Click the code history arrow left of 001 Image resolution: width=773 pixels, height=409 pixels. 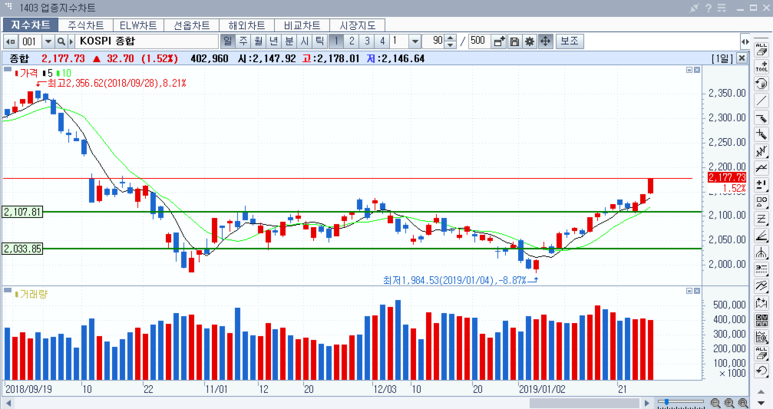click(x=10, y=41)
